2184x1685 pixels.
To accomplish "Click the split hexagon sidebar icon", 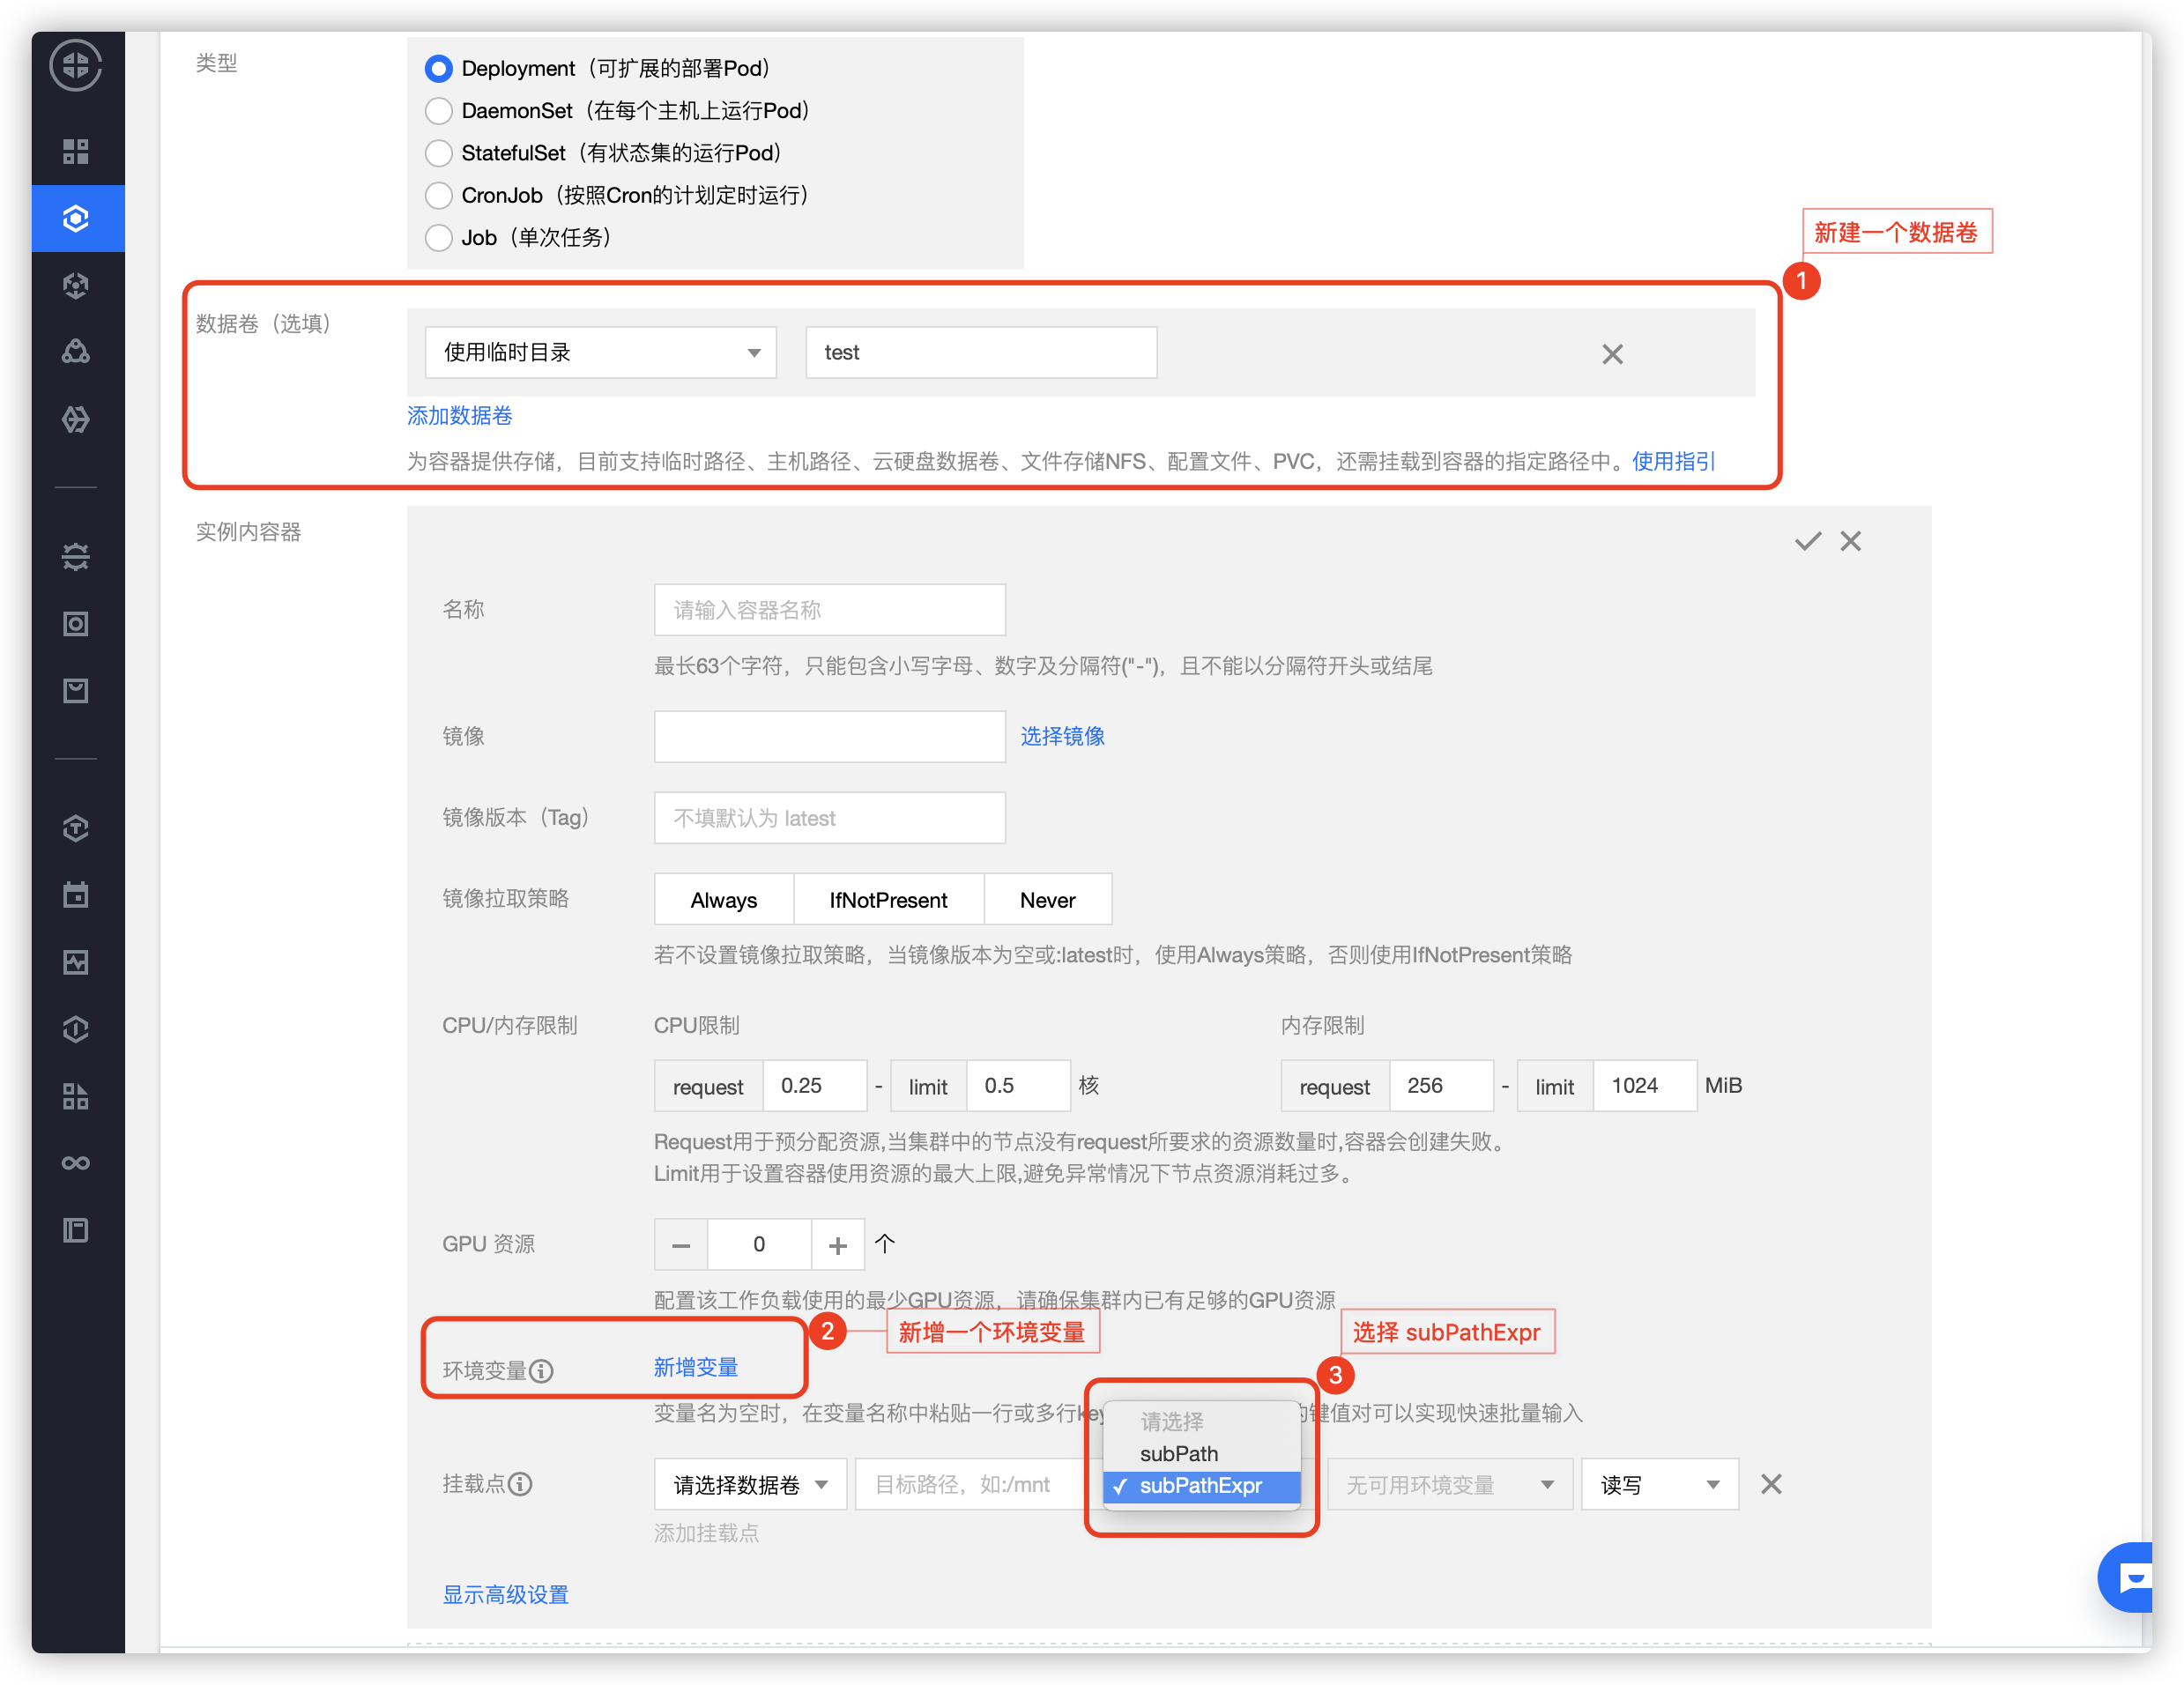I will (76, 418).
